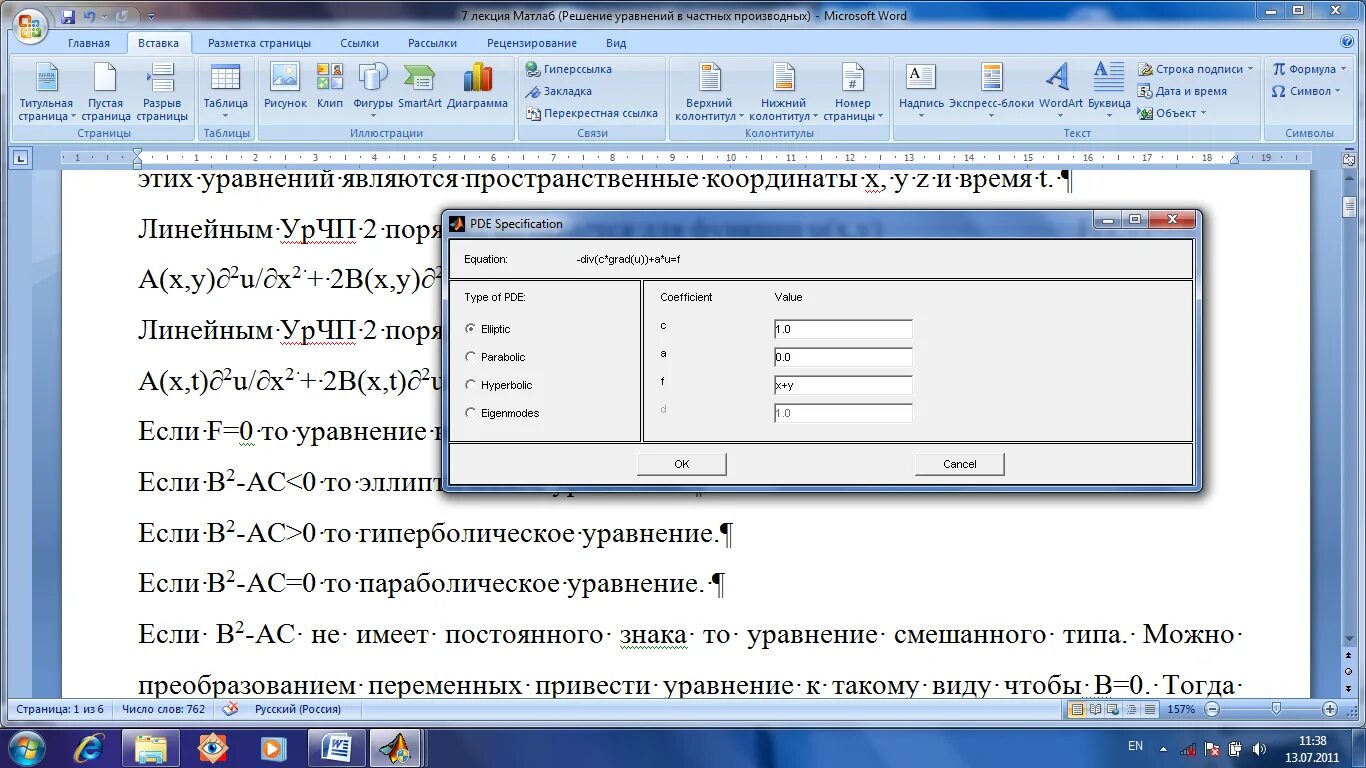Screen dimensions: 1366x768
Task: Click Страница: 1 из 6 page indicator
Action: [59, 709]
